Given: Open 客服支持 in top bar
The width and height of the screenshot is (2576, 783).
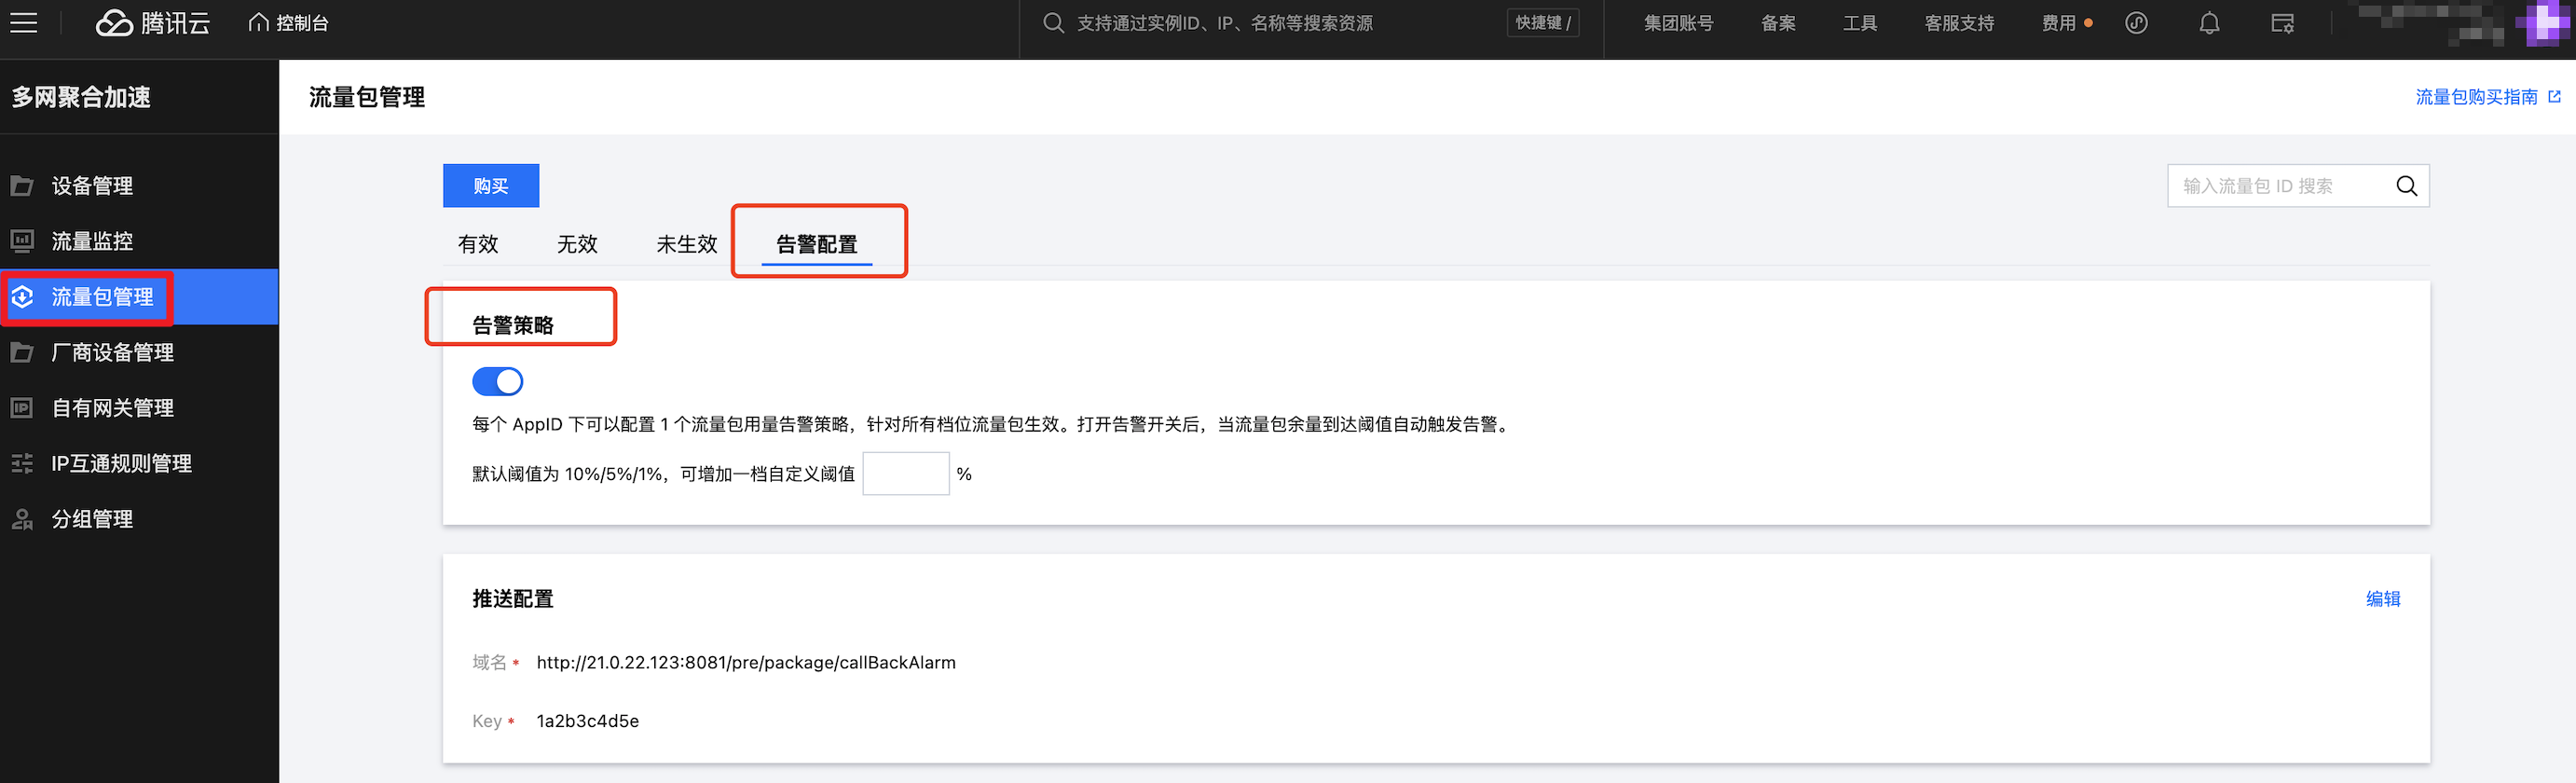Looking at the screenshot, I should [1959, 23].
